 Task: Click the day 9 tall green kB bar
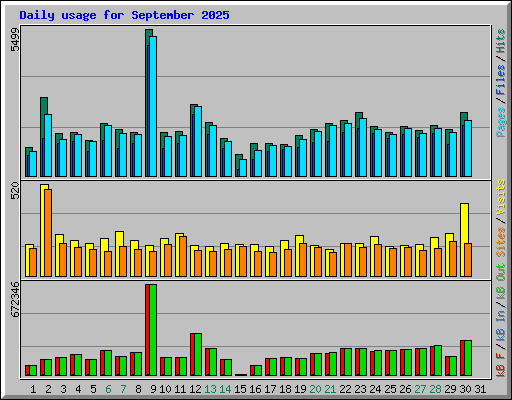pos(153,330)
